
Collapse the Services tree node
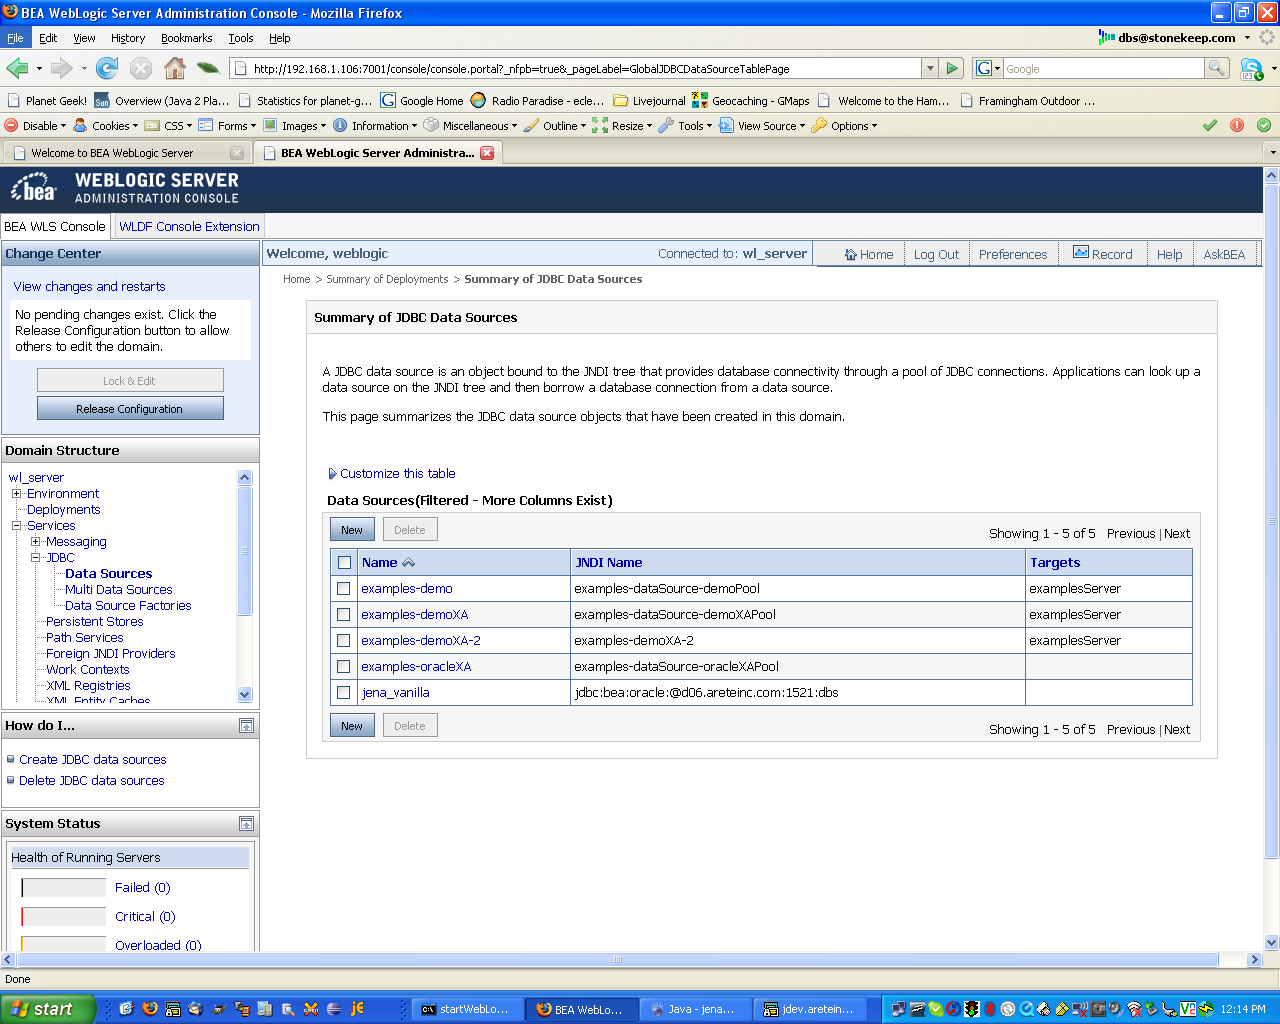[x=16, y=526]
